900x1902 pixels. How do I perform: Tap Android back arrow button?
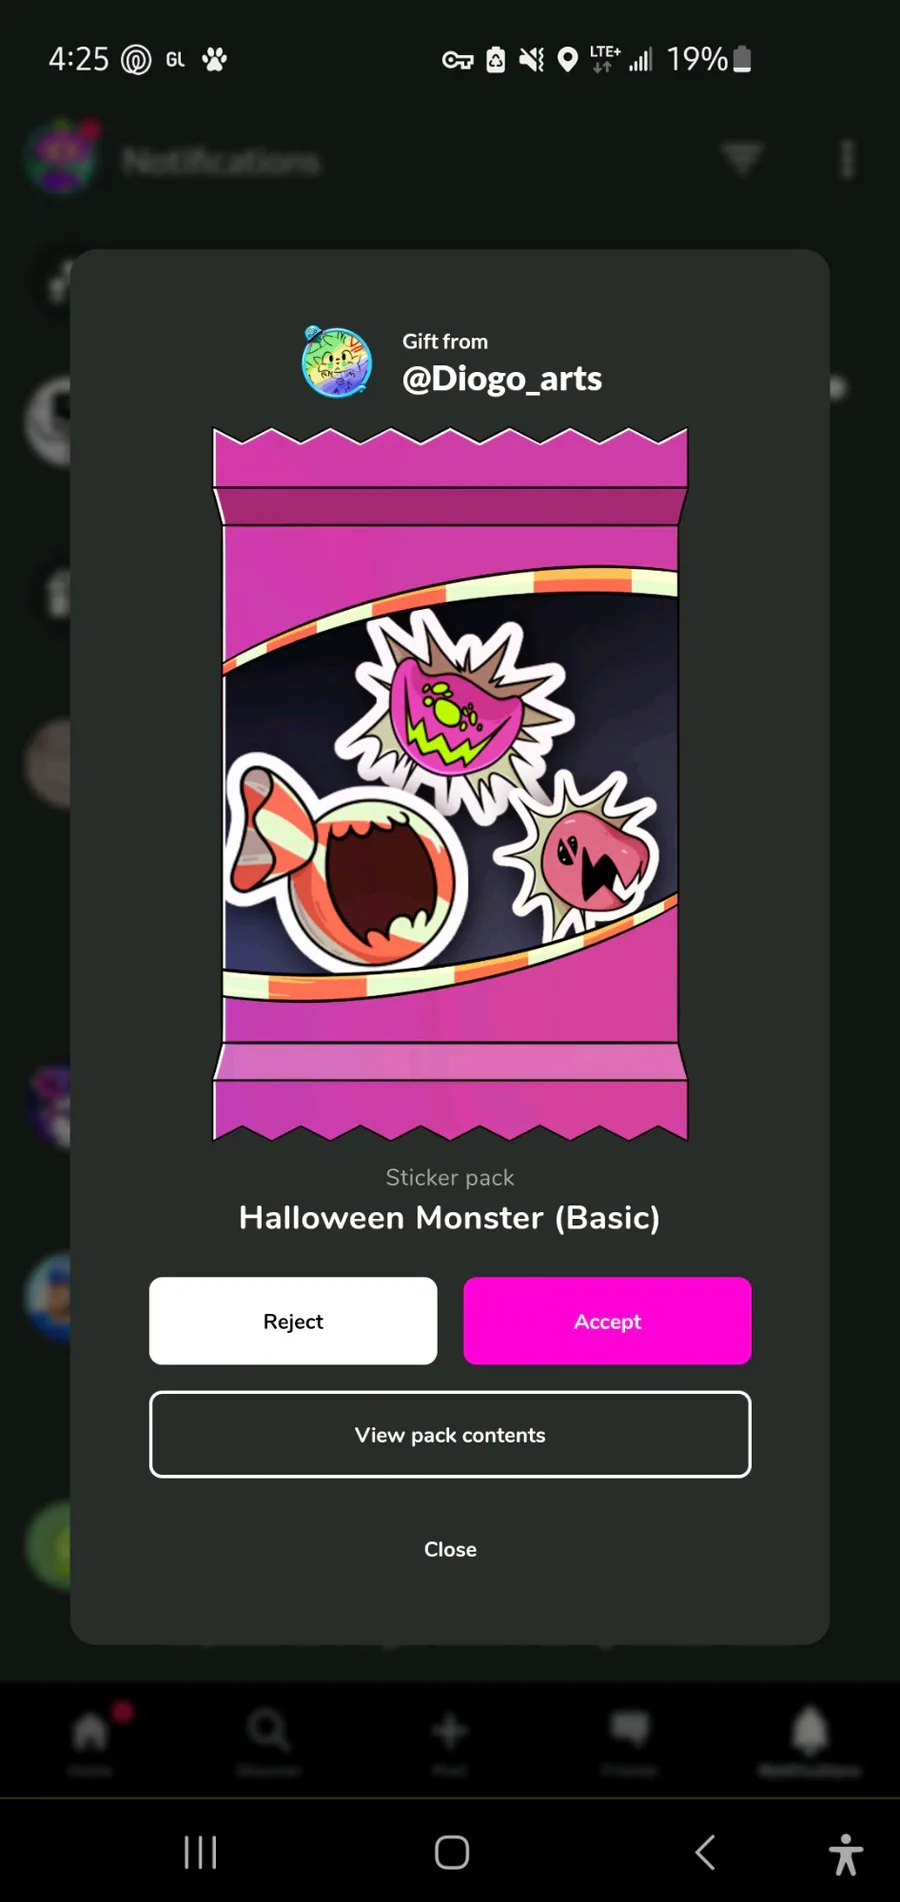click(705, 1852)
